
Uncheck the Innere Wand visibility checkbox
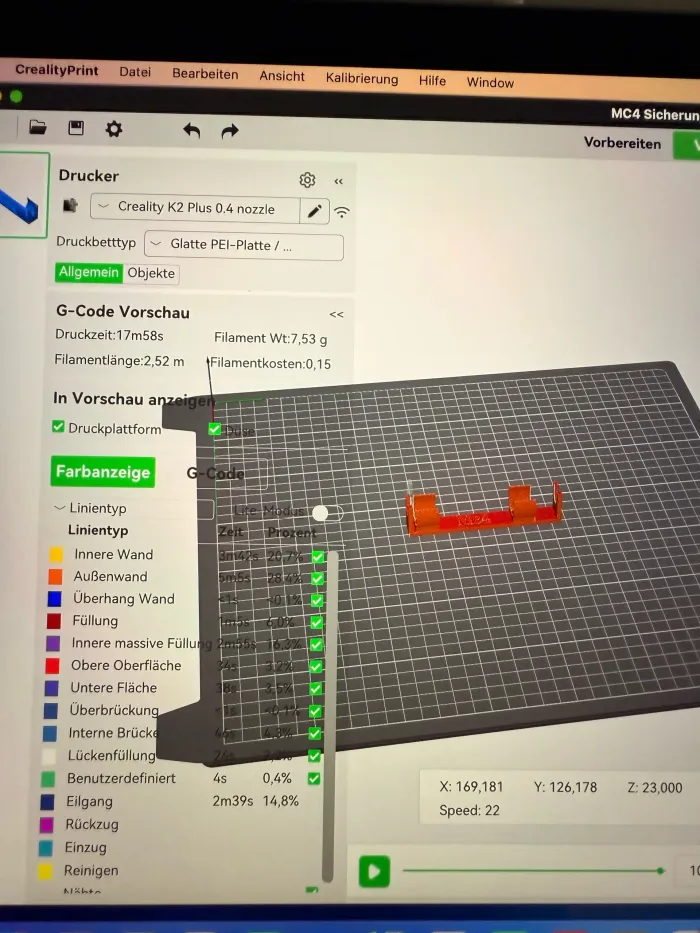pyautogui.click(x=318, y=556)
